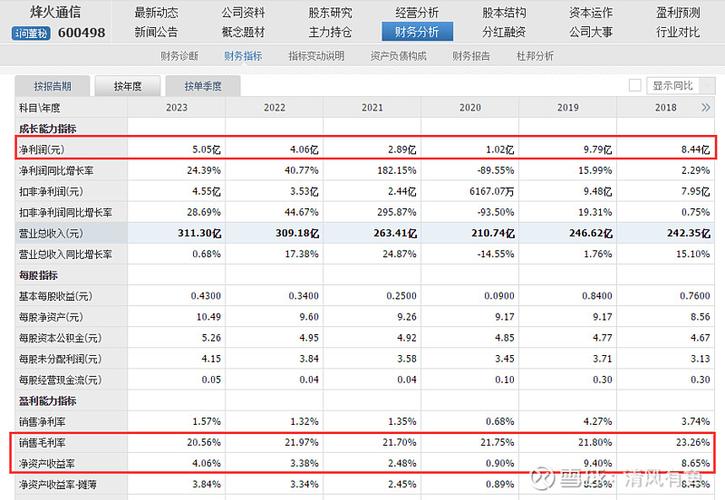Switch to 杜邦分析 sub-tab
Screen dimensions: 725x500
point(535,56)
